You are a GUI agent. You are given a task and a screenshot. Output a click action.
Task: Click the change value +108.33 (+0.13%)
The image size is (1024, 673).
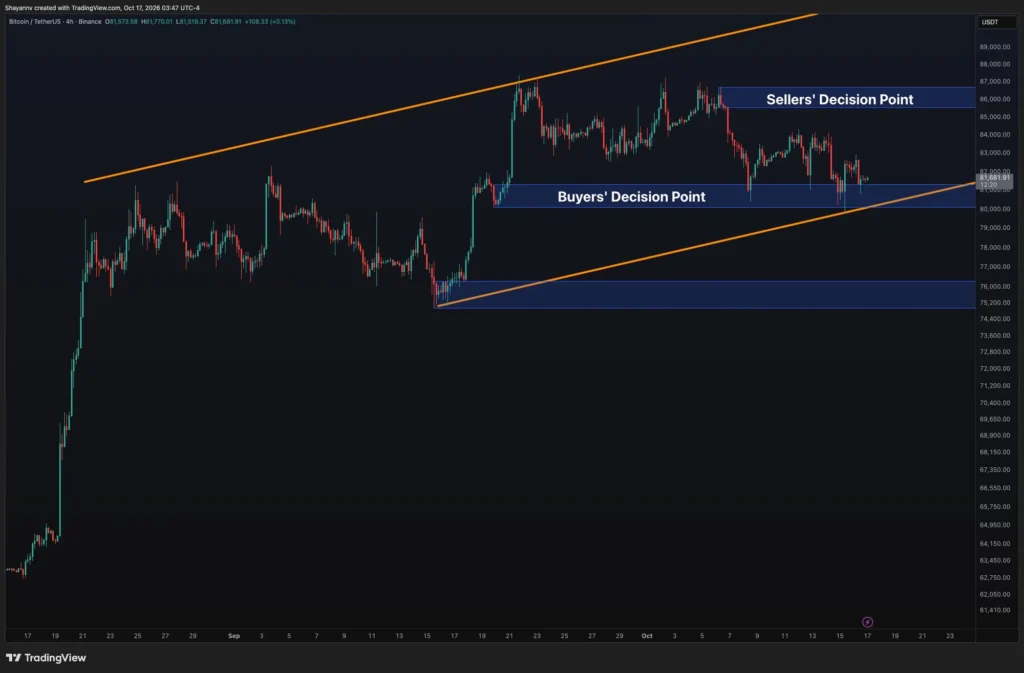pos(270,22)
